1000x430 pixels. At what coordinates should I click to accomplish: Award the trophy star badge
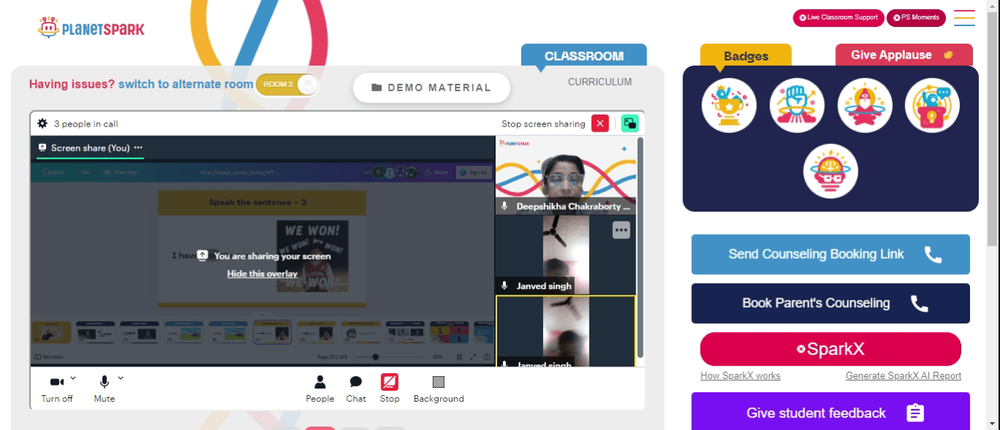tap(729, 105)
